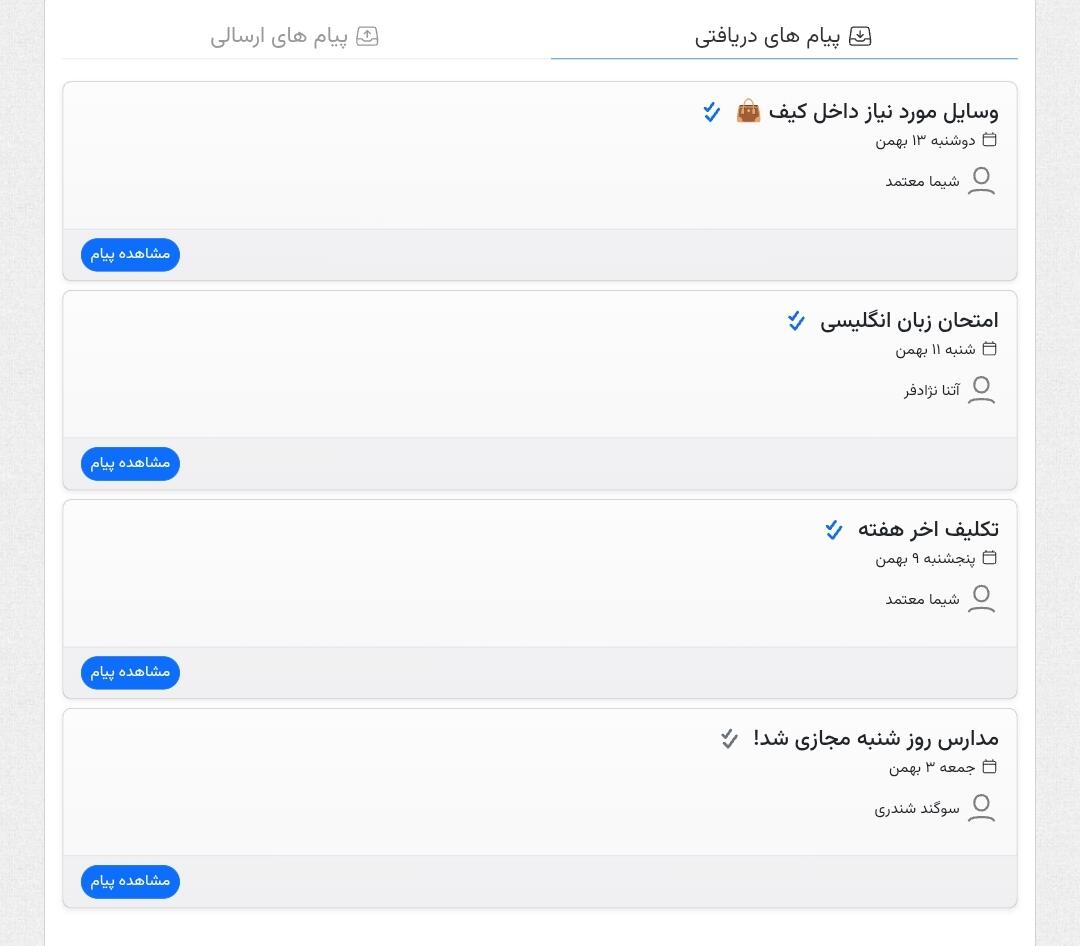Select the تکلیف اخر هفته message title
The width and height of the screenshot is (1080, 946).
click(928, 529)
